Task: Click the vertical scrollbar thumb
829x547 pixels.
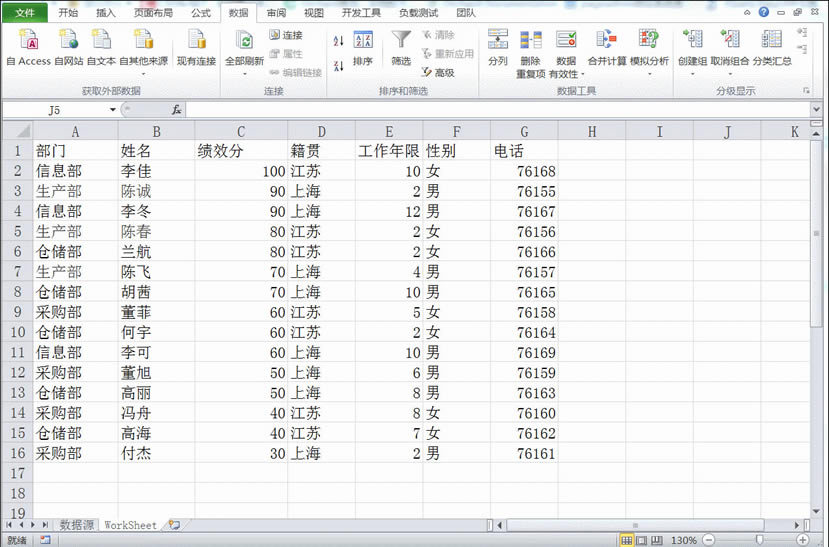Action: coord(816,233)
